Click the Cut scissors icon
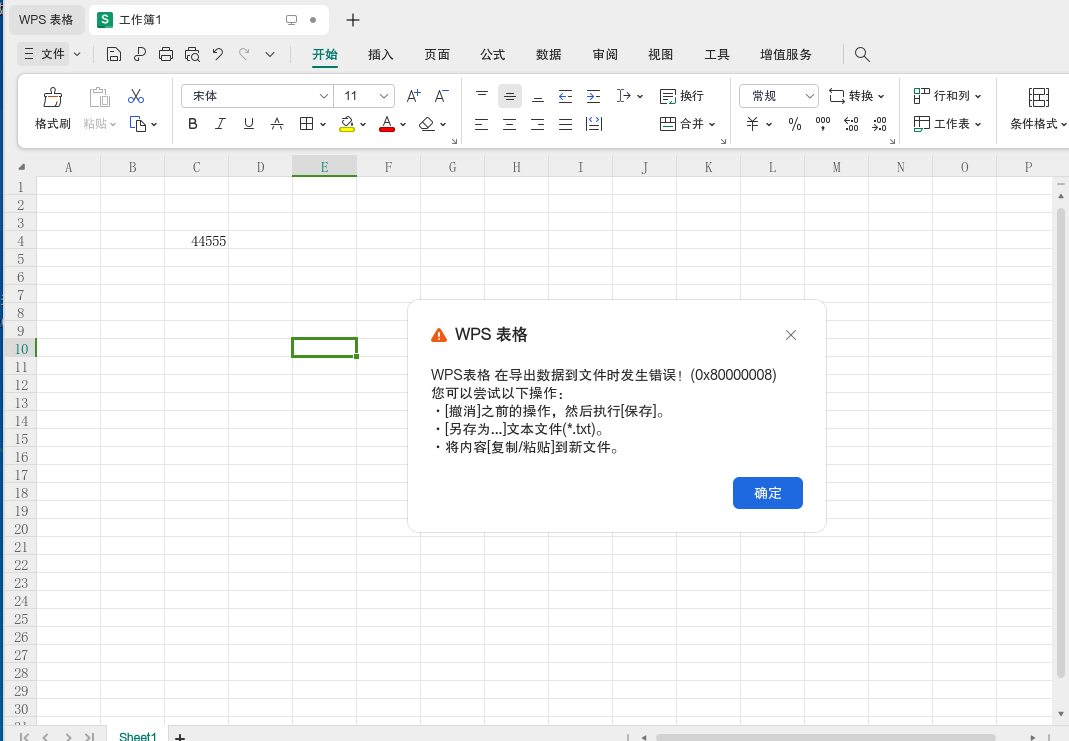The width and height of the screenshot is (1069, 741). (x=136, y=96)
